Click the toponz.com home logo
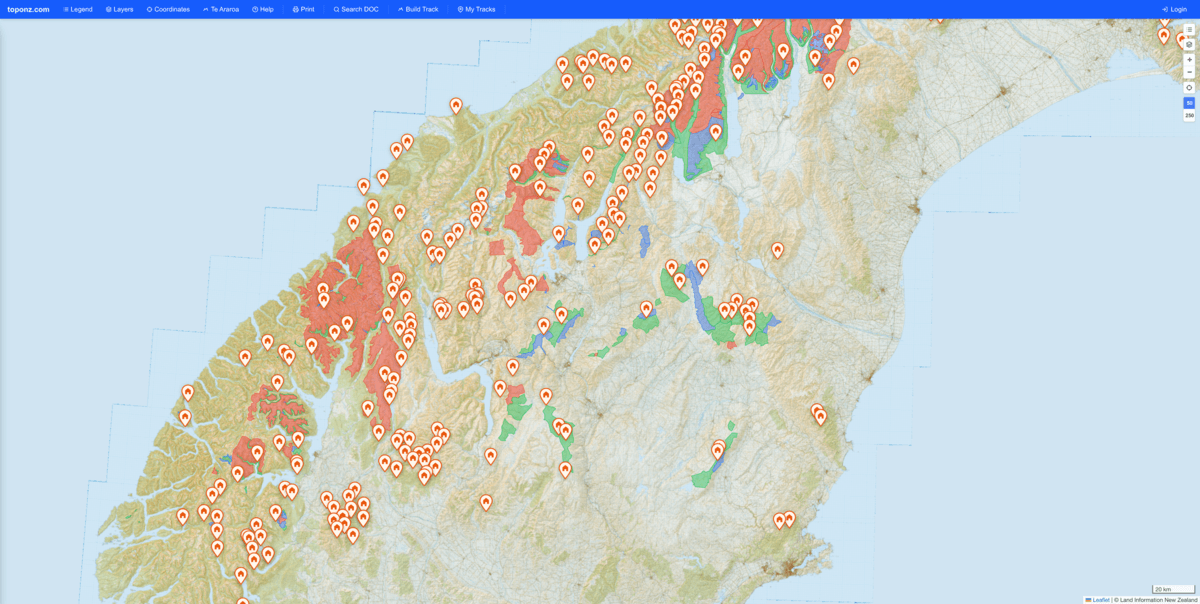This screenshot has height=604, width=1200. [x=30, y=9]
